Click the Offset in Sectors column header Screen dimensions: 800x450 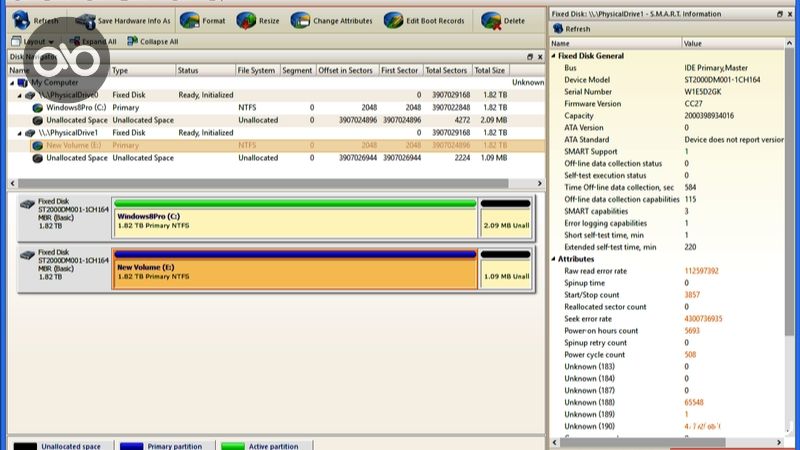(347, 70)
